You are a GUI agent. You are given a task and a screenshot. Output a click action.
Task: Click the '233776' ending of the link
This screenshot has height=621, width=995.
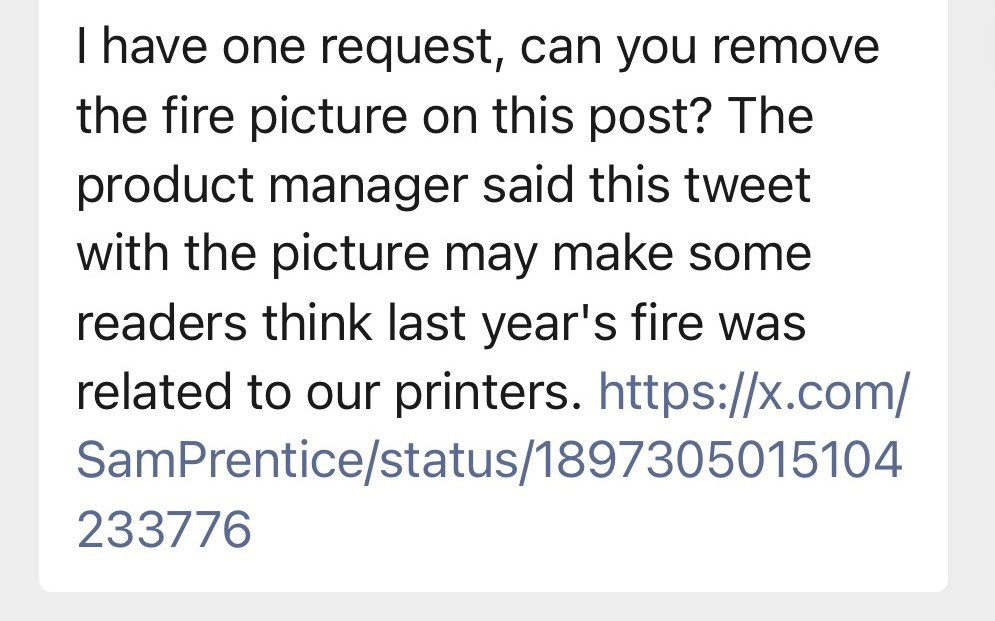[x=164, y=529]
